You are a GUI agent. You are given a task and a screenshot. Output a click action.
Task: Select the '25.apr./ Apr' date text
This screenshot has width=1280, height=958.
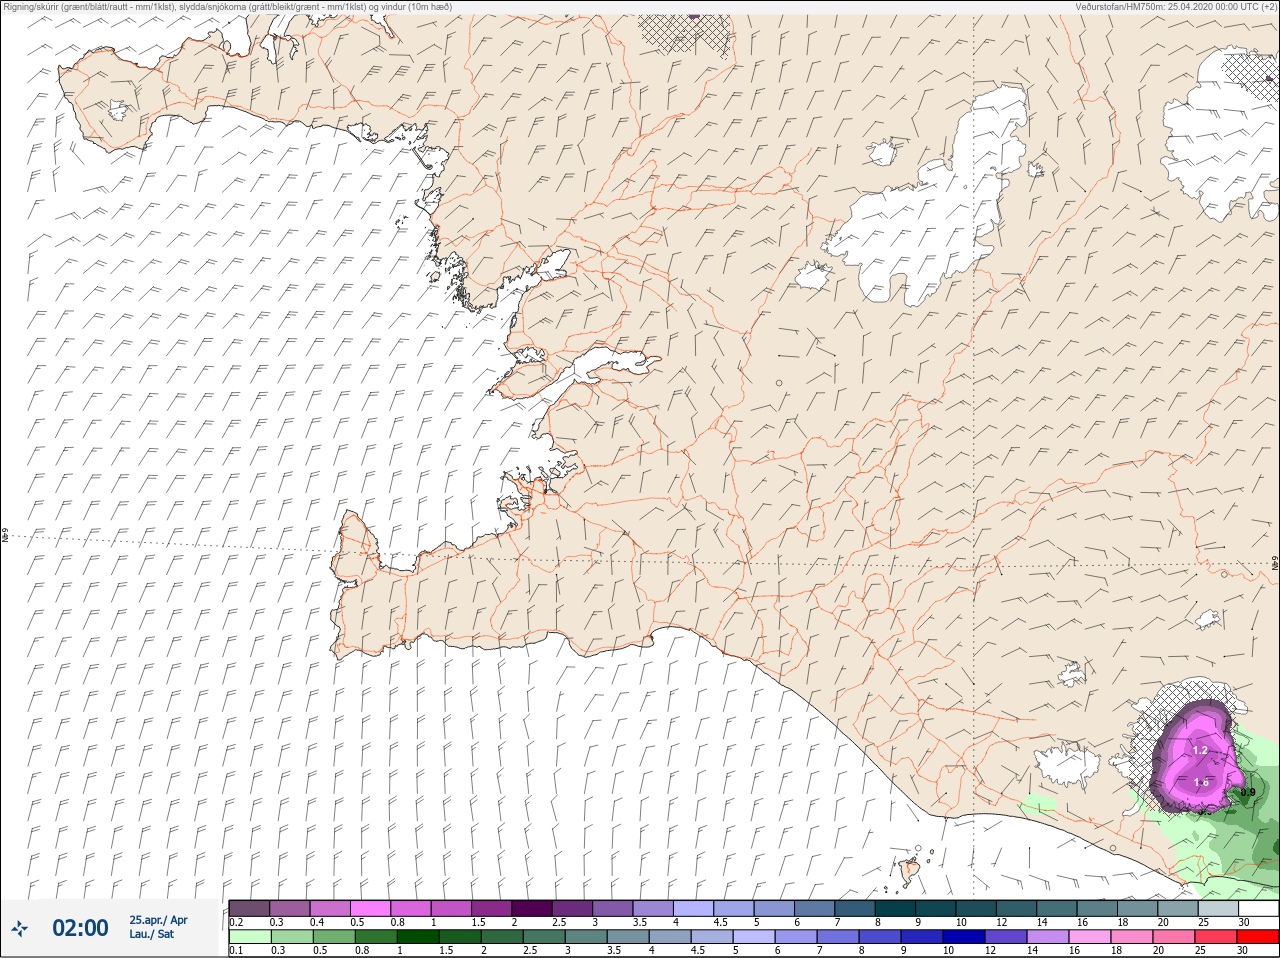158,920
